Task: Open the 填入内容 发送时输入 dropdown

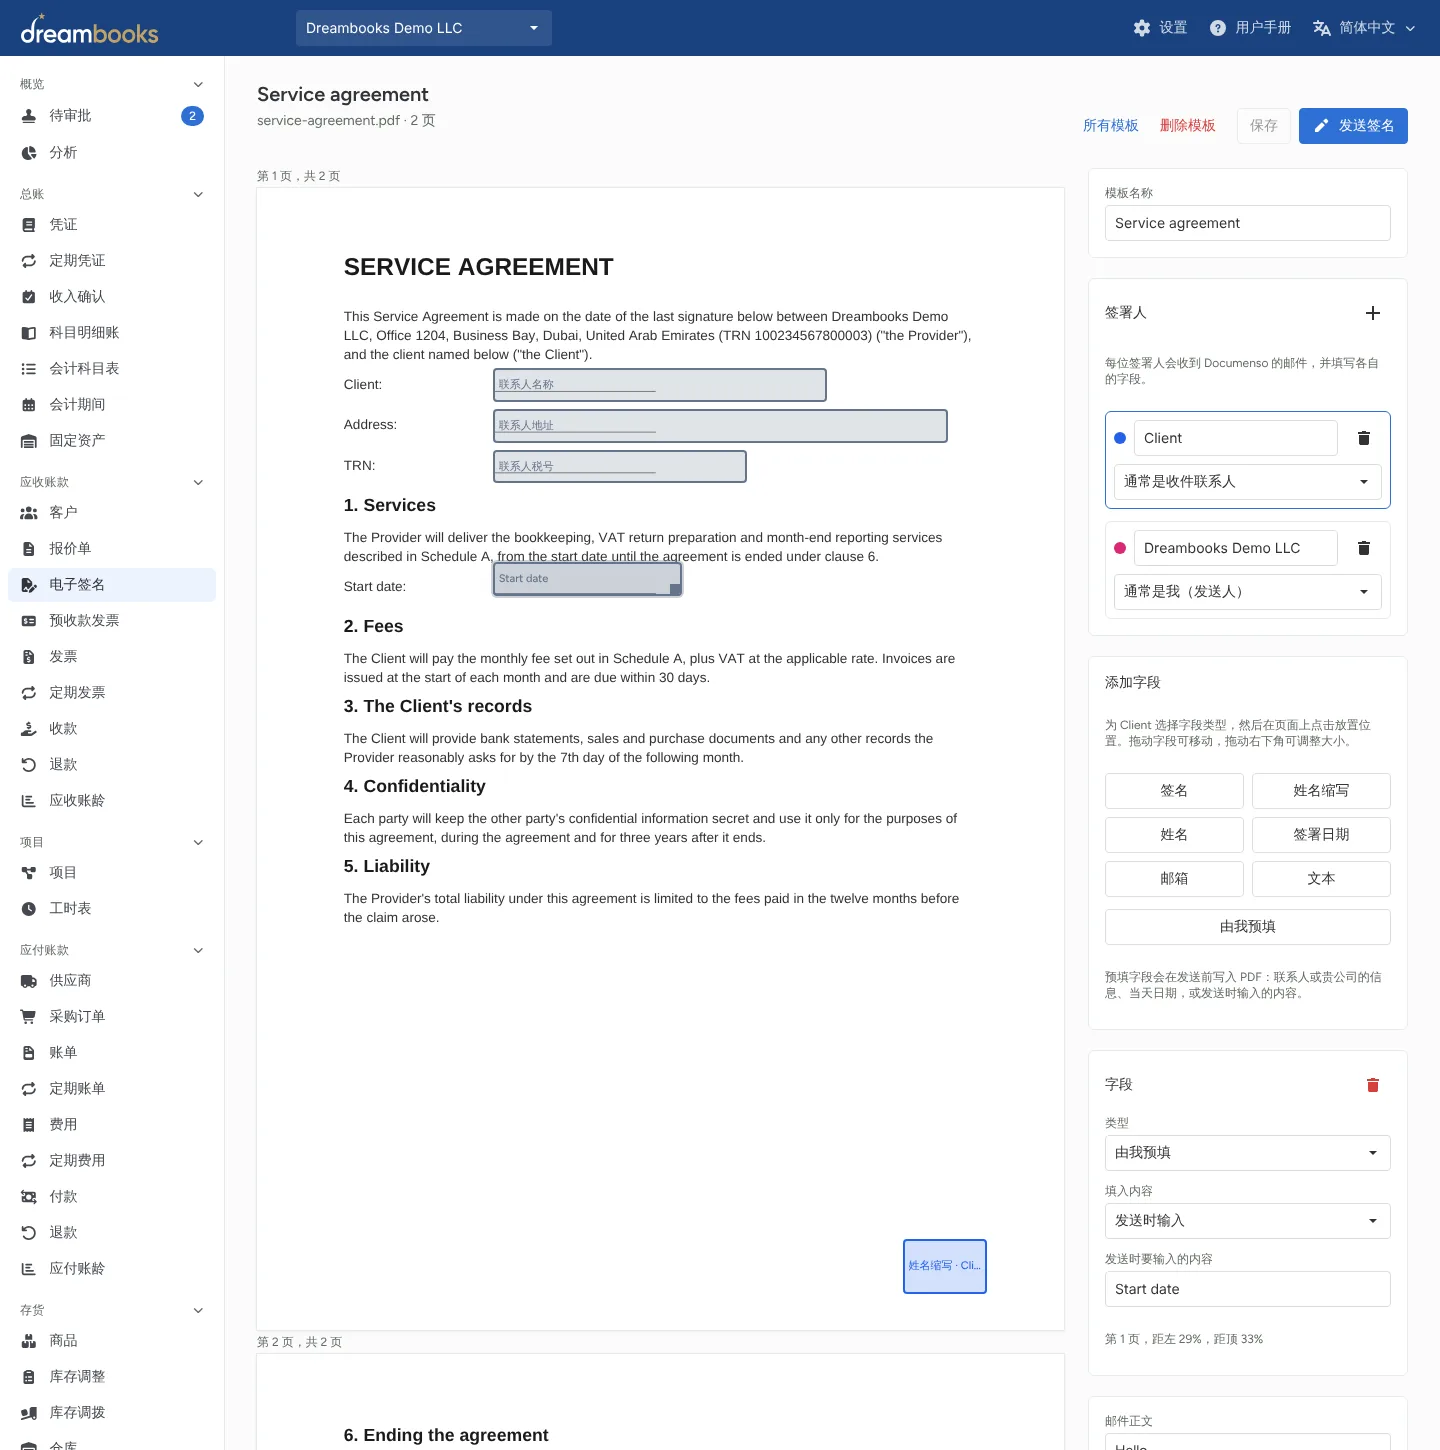Action: click(1248, 1221)
